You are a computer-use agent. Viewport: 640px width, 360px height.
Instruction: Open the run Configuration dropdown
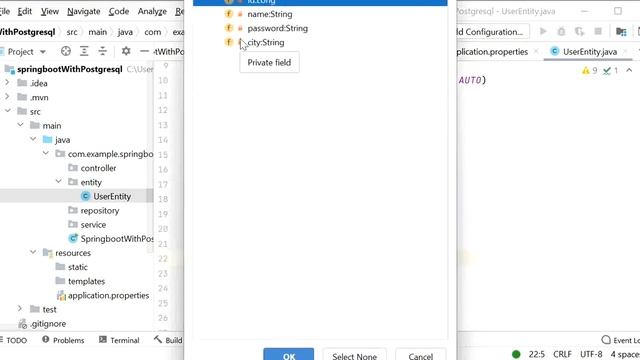click(x=493, y=31)
